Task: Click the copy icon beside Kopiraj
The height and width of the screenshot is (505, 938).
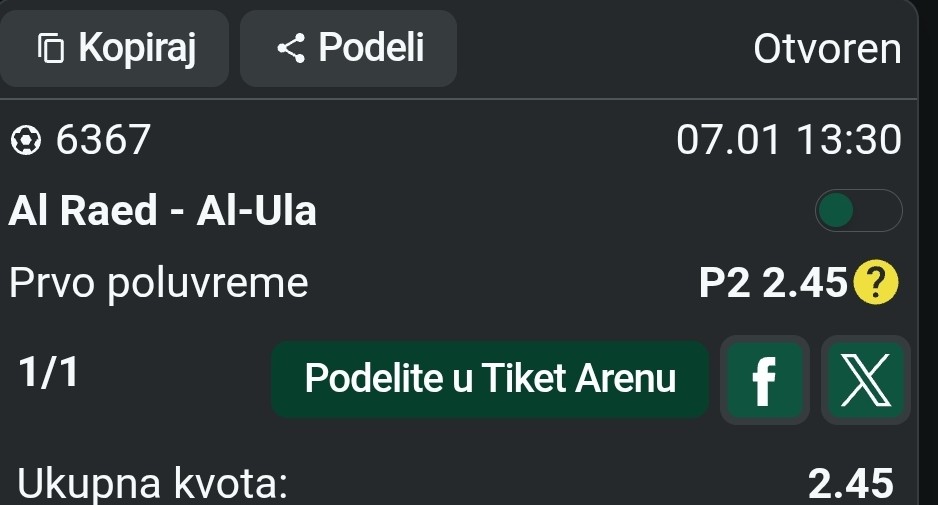Action: [x=51, y=47]
